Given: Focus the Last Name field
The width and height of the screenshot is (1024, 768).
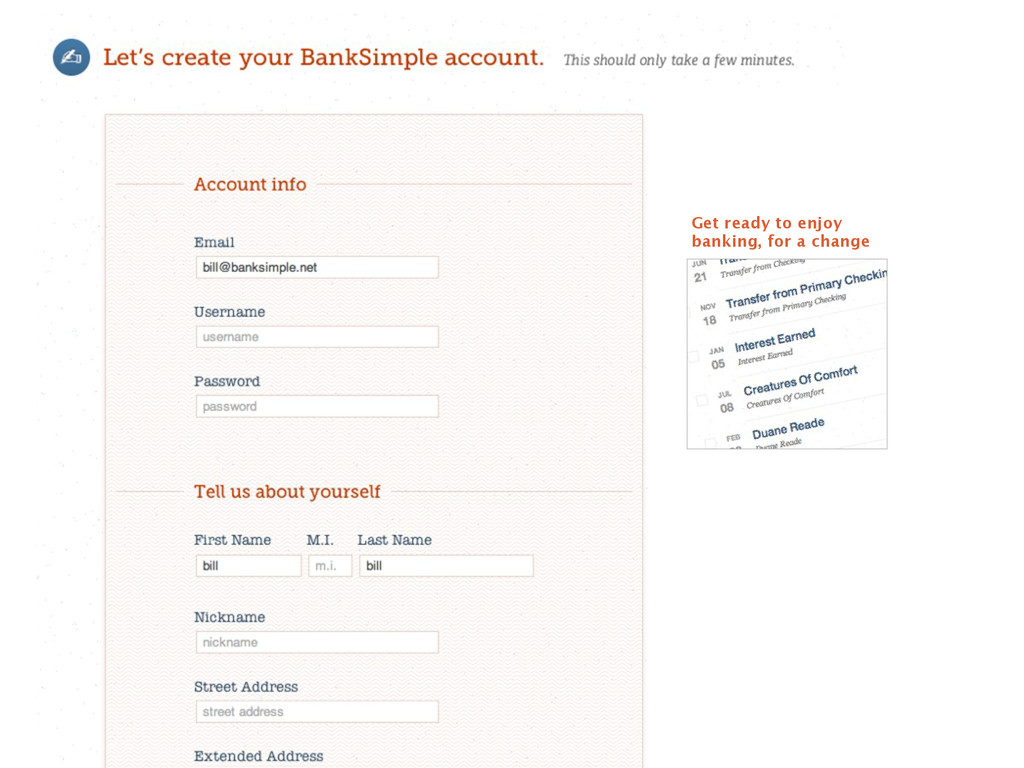Looking at the screenshot, I should [447, 566].
